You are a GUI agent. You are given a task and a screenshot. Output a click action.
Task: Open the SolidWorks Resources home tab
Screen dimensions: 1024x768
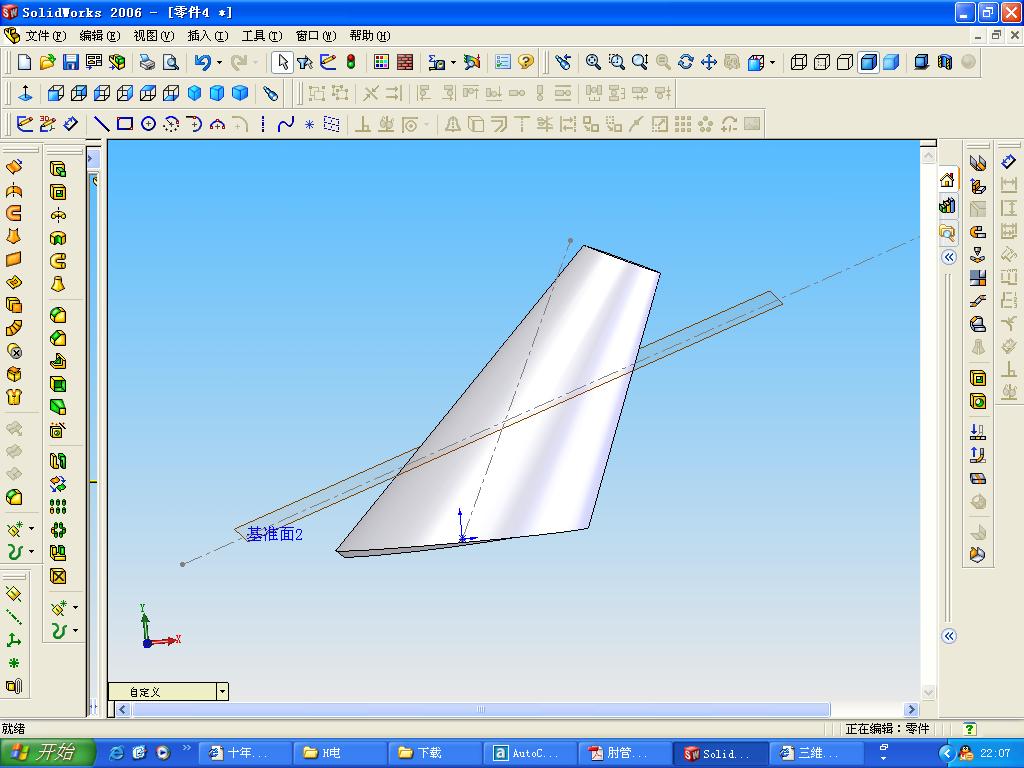[x=947, y=180]
